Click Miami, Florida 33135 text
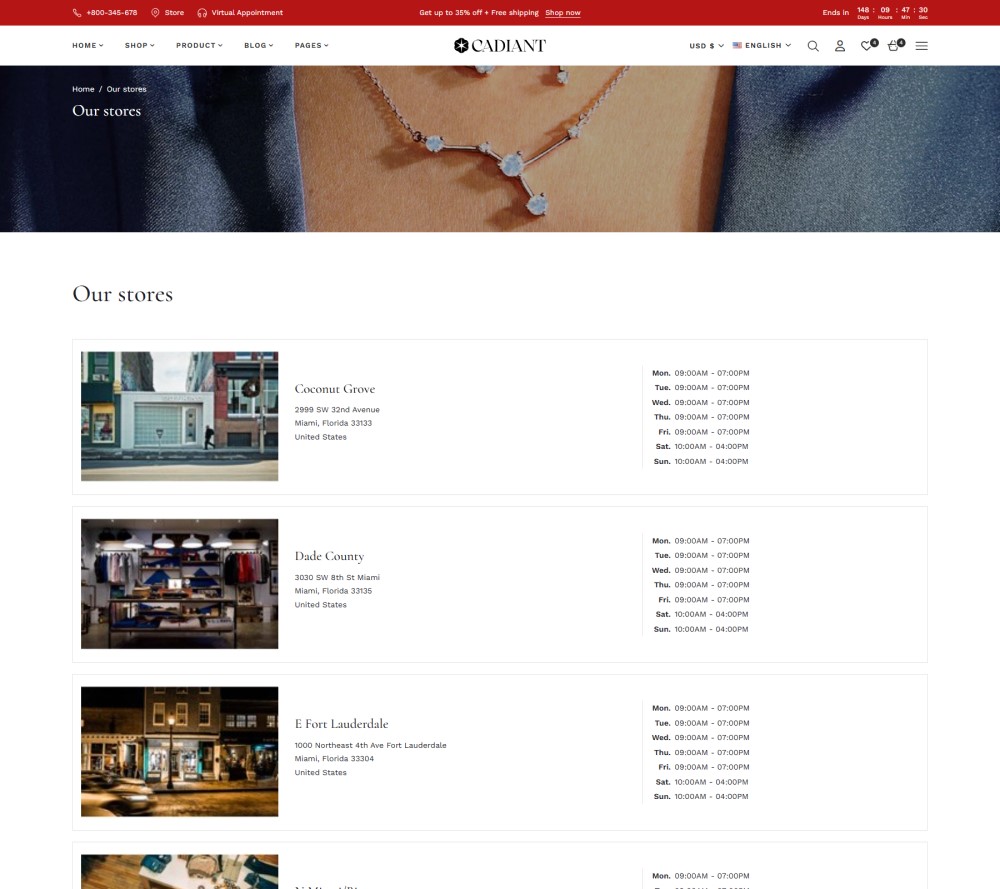This screenshot has height=889, width=1000. coord(333,591)
